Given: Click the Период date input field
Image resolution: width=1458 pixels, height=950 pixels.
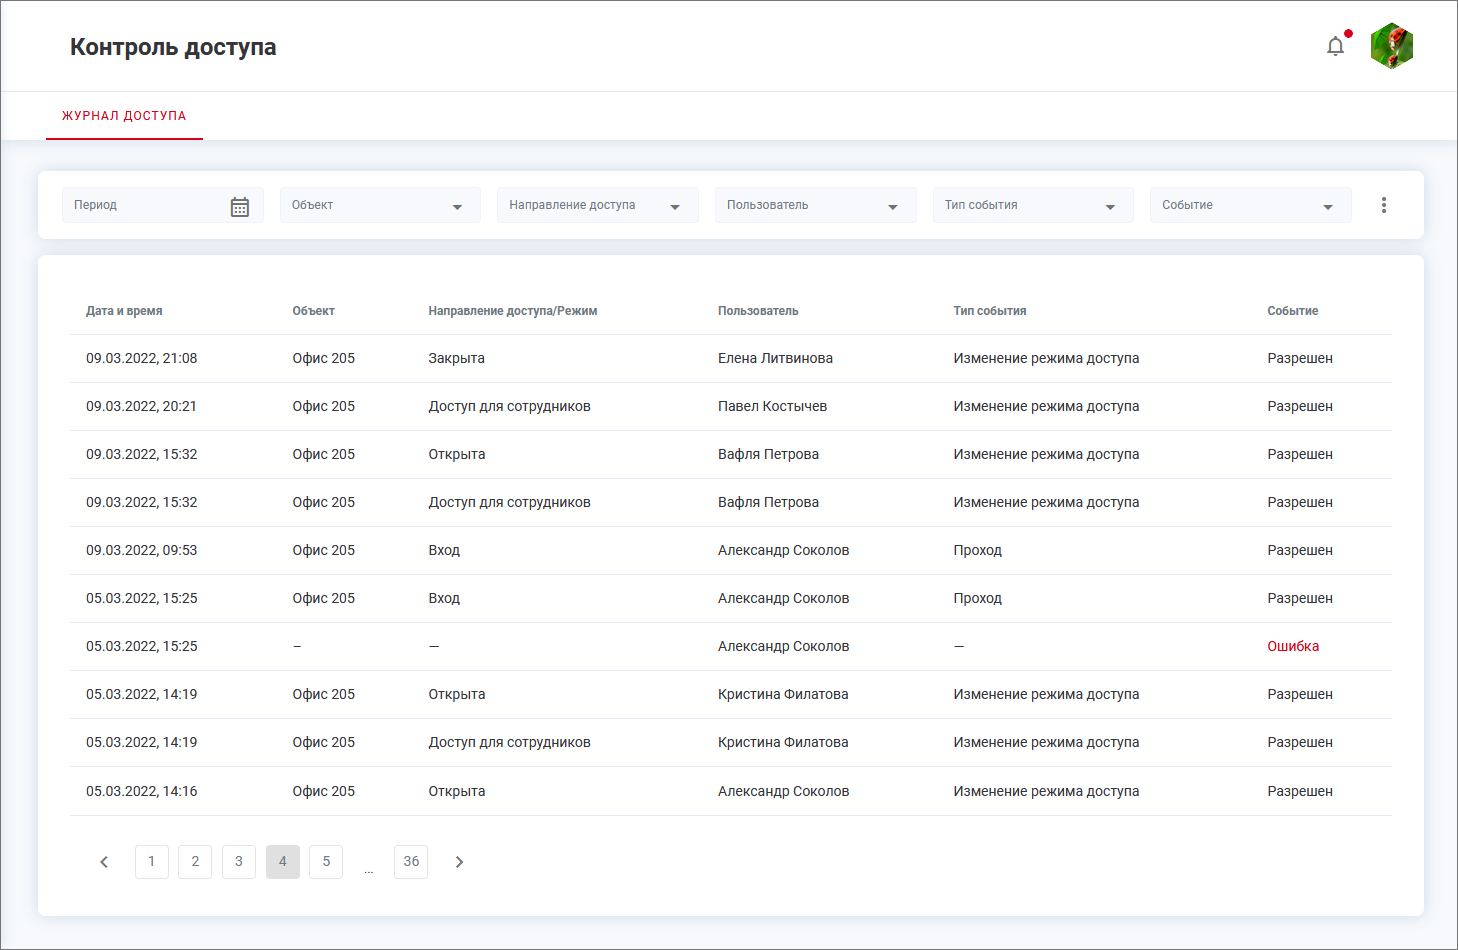Looking at the screenshot, I should coord(145,205).
